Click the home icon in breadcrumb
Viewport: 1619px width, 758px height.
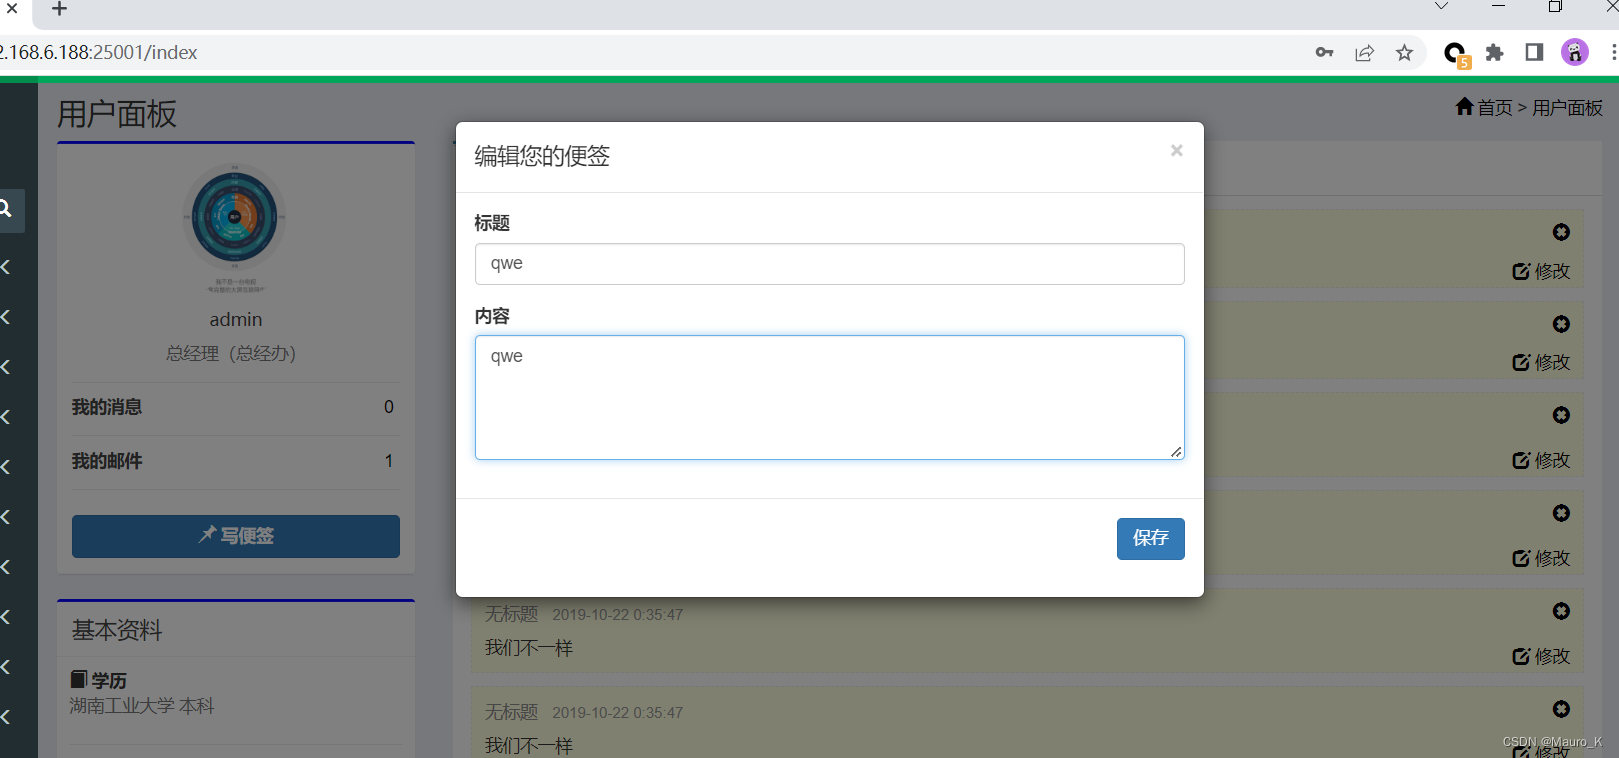1465,106
